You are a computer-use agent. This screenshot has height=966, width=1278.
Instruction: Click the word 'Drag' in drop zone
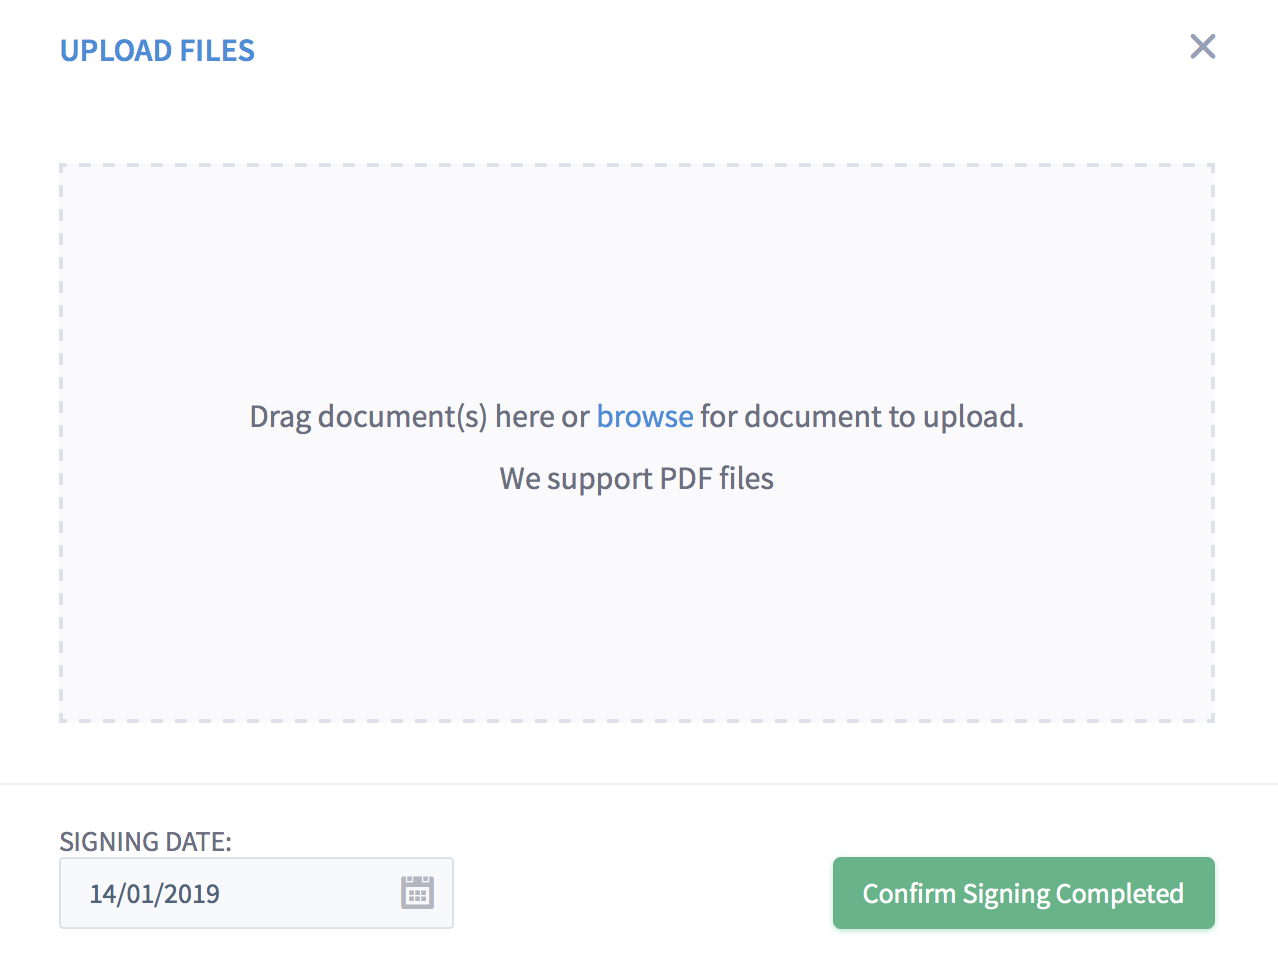[280, 417]
